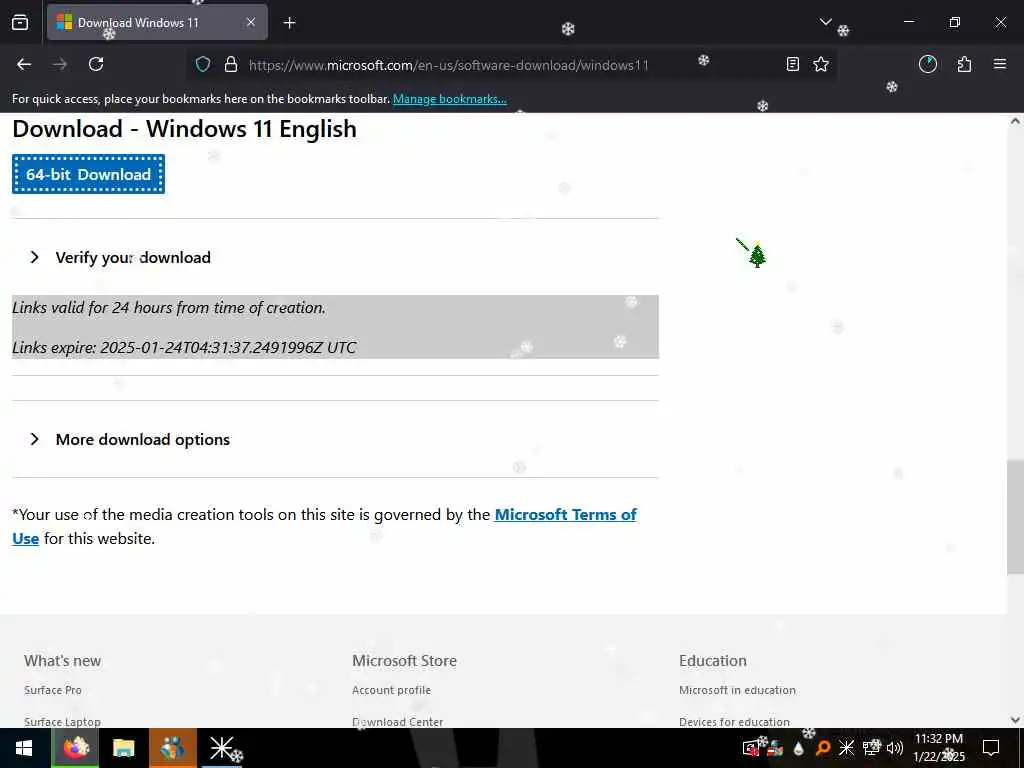
Task: Open the network tray icon
Action: point(871,748)
